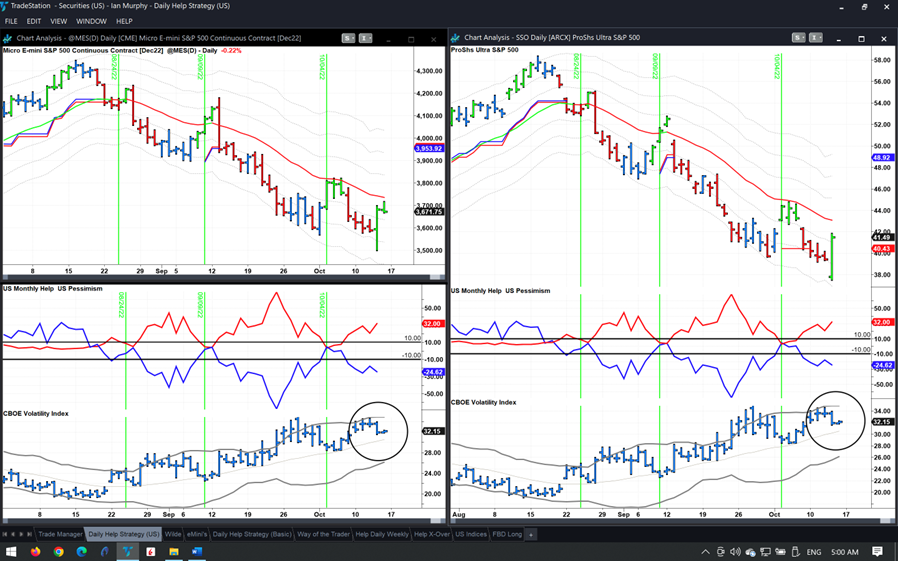Open the WINDOW menu
Screen dimensions: 898x561
(91, 21)
